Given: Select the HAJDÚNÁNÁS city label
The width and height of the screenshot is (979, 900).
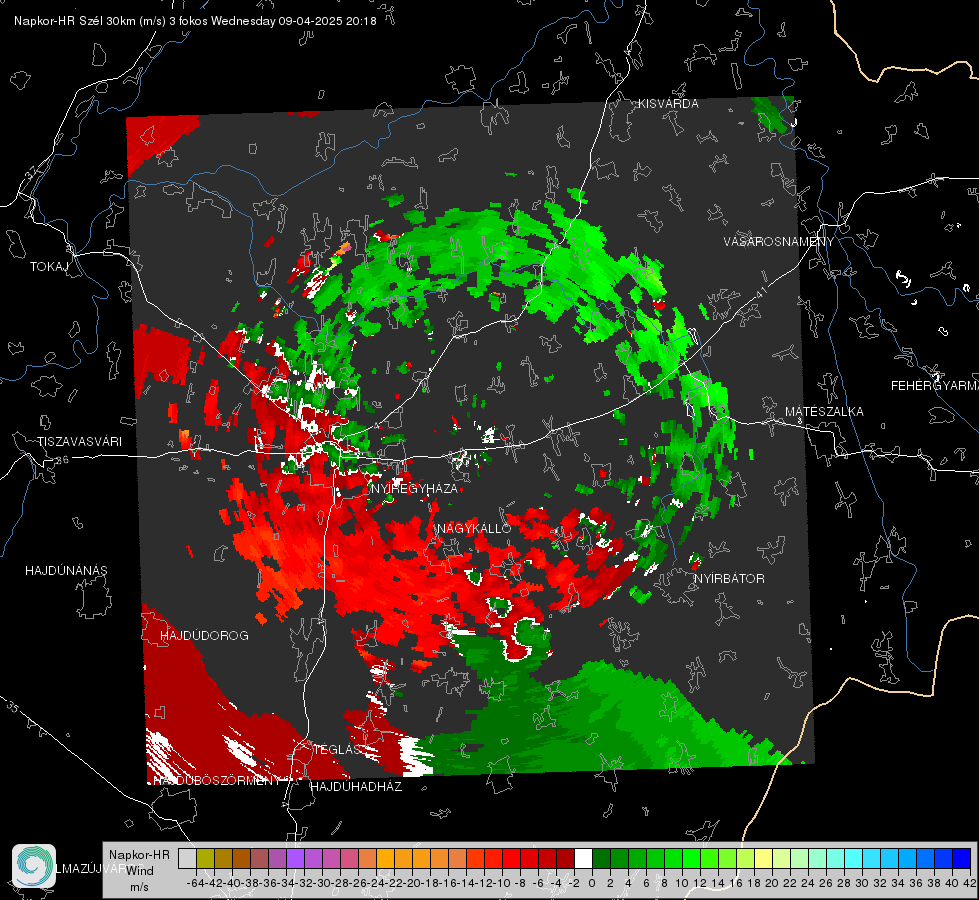Looking at the screenshot, I should point(66,571).
